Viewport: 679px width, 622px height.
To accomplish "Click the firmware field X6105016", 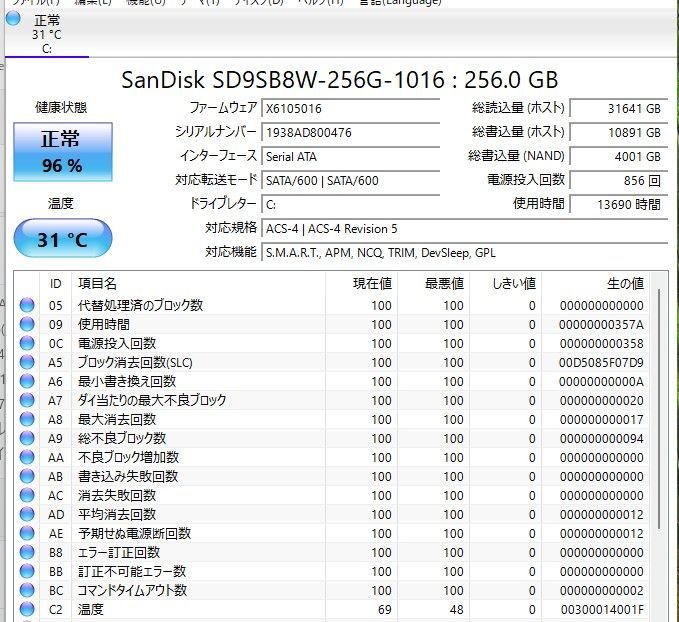I will click(x=351, y=108).
